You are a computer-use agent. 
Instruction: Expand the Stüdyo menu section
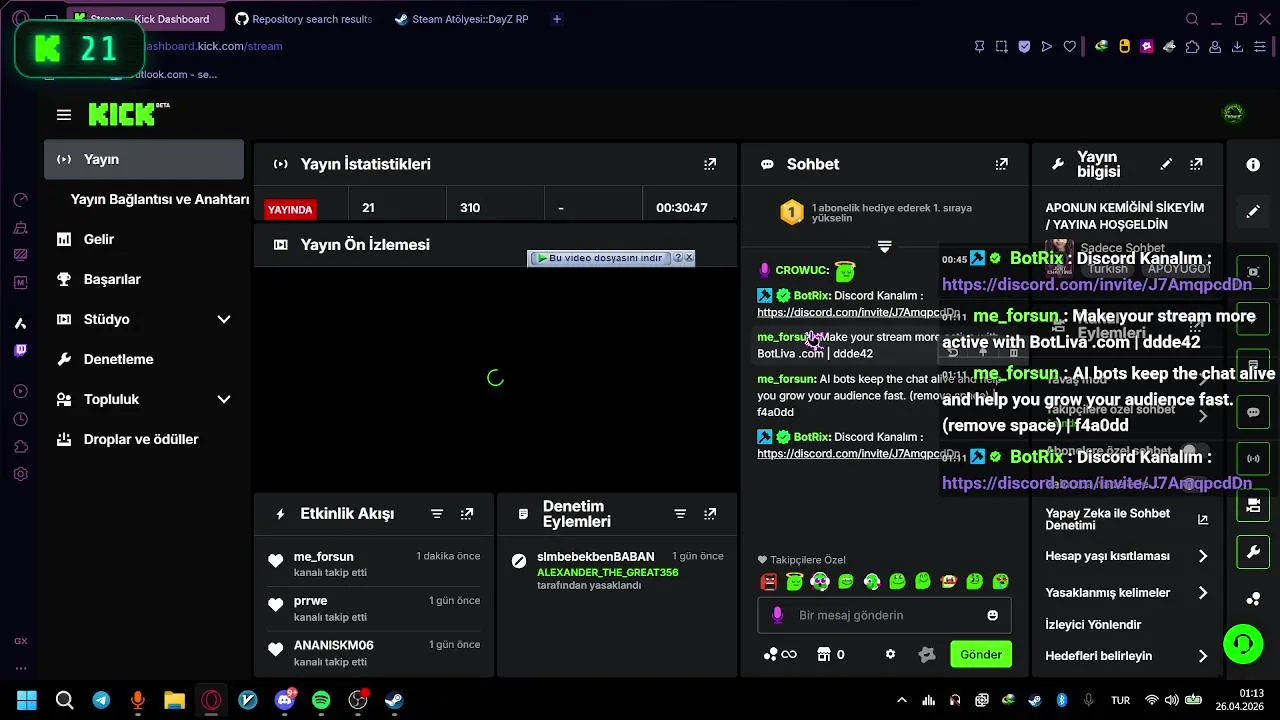pyautogui.click(x=224, y=319)
